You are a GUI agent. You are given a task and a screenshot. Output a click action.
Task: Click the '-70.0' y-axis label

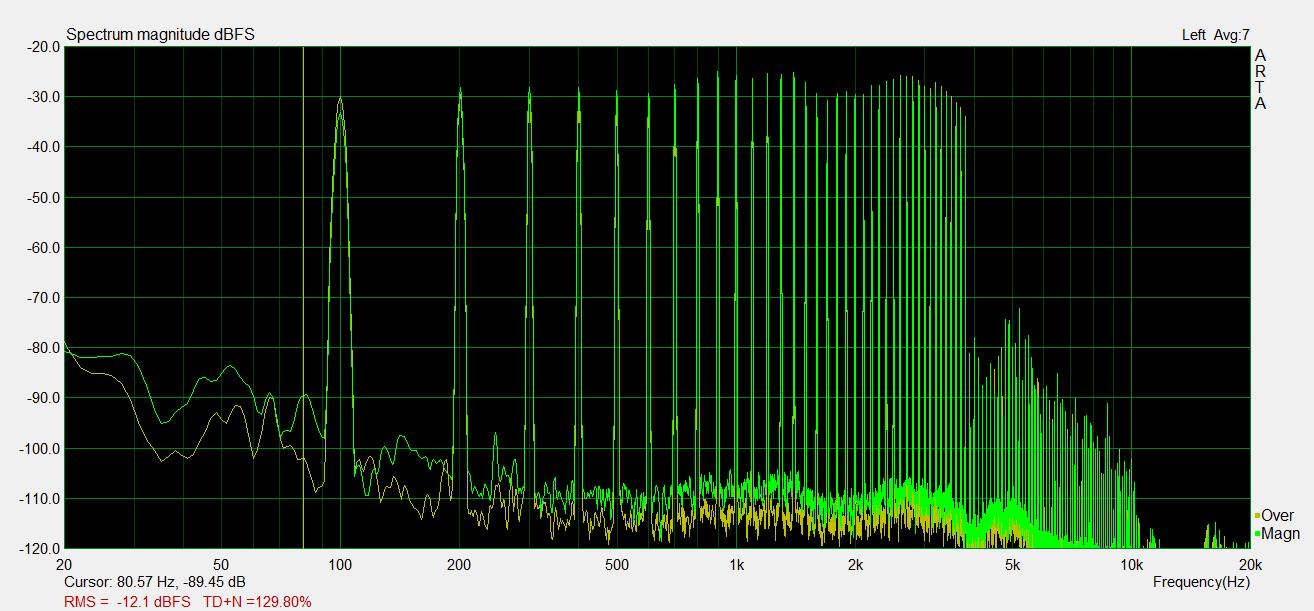tap(43, 297)
